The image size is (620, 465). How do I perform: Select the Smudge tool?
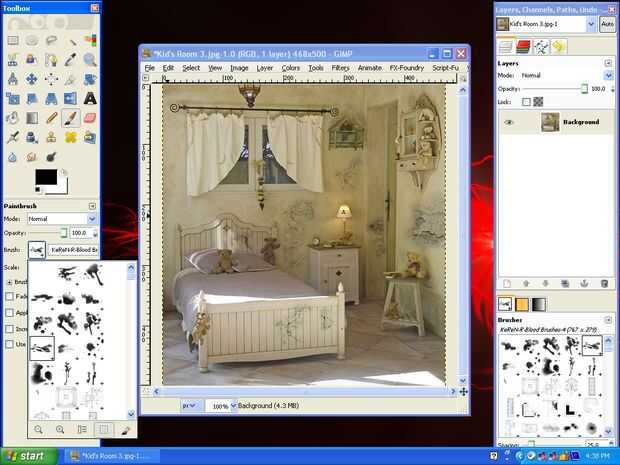coord(32,157)
